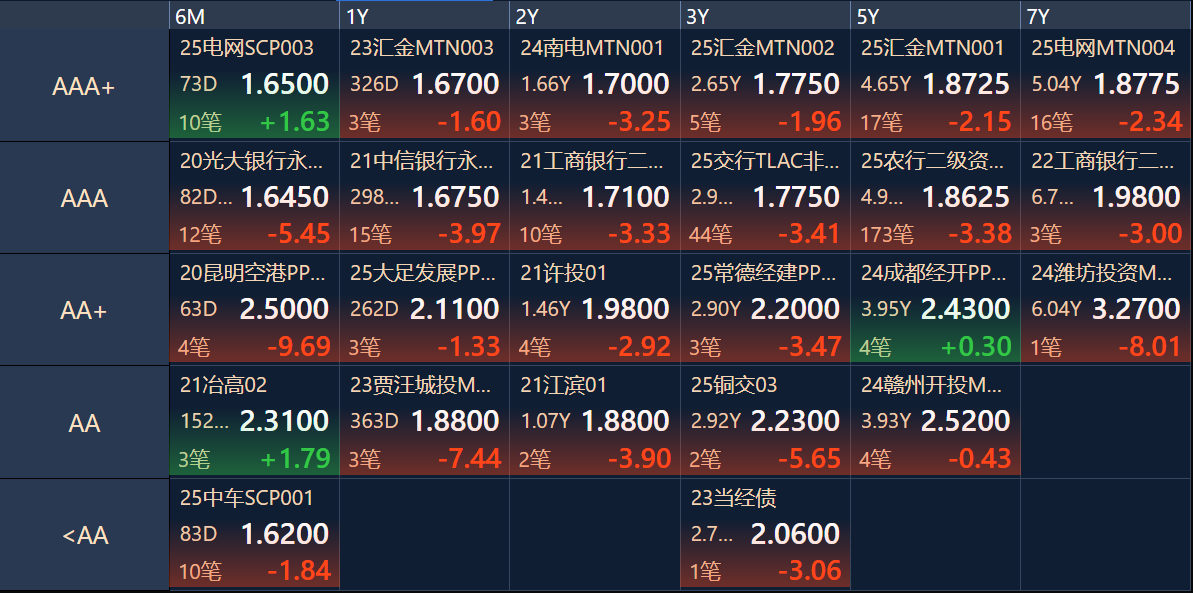Click the 23当经债 bond tile
The image size is (1193, 593).
(x=765, y=534)
